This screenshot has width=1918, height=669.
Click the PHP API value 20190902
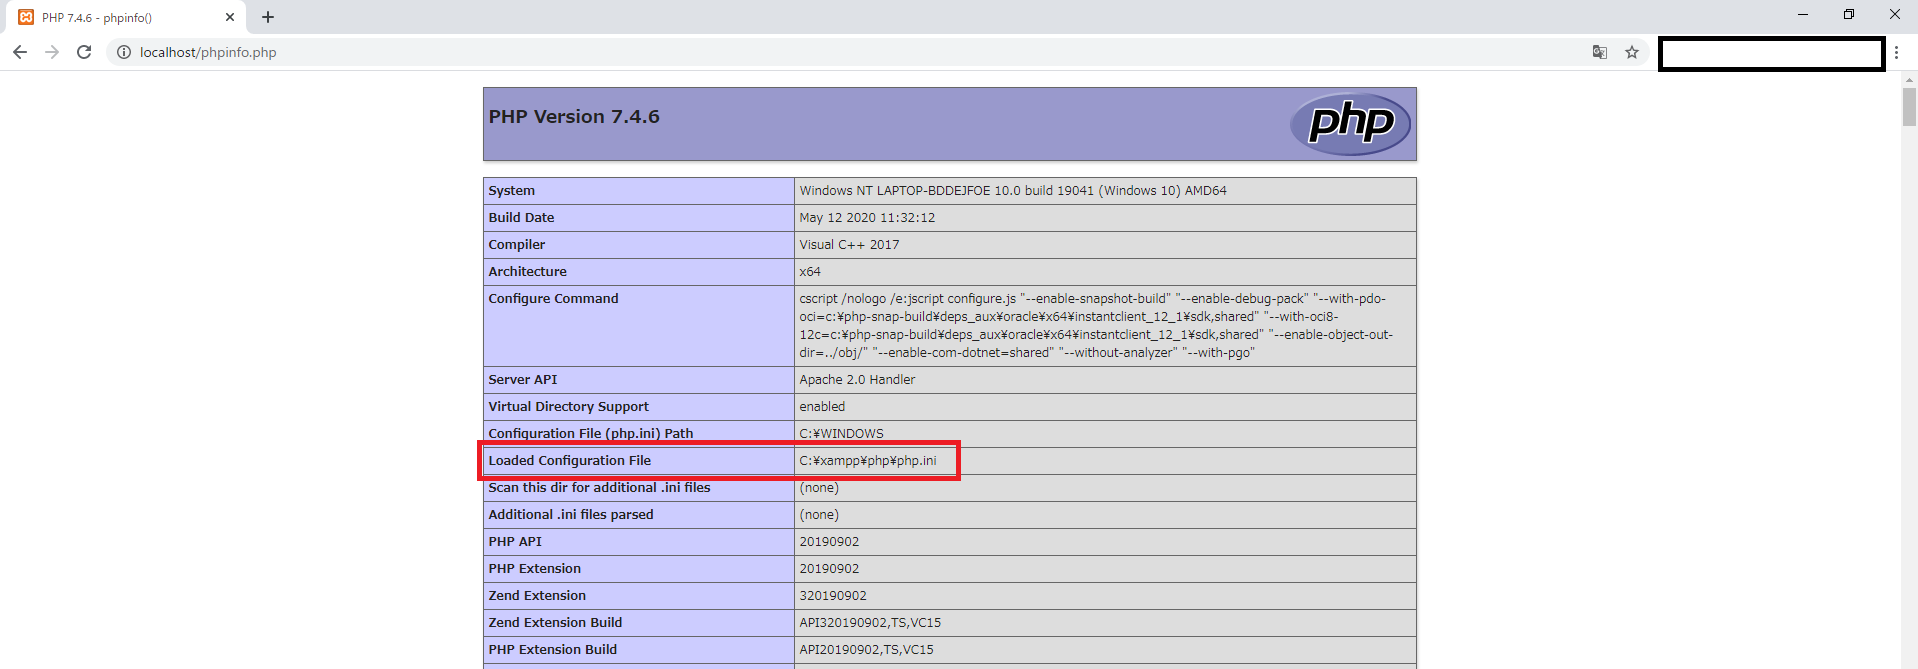point(829,542)
